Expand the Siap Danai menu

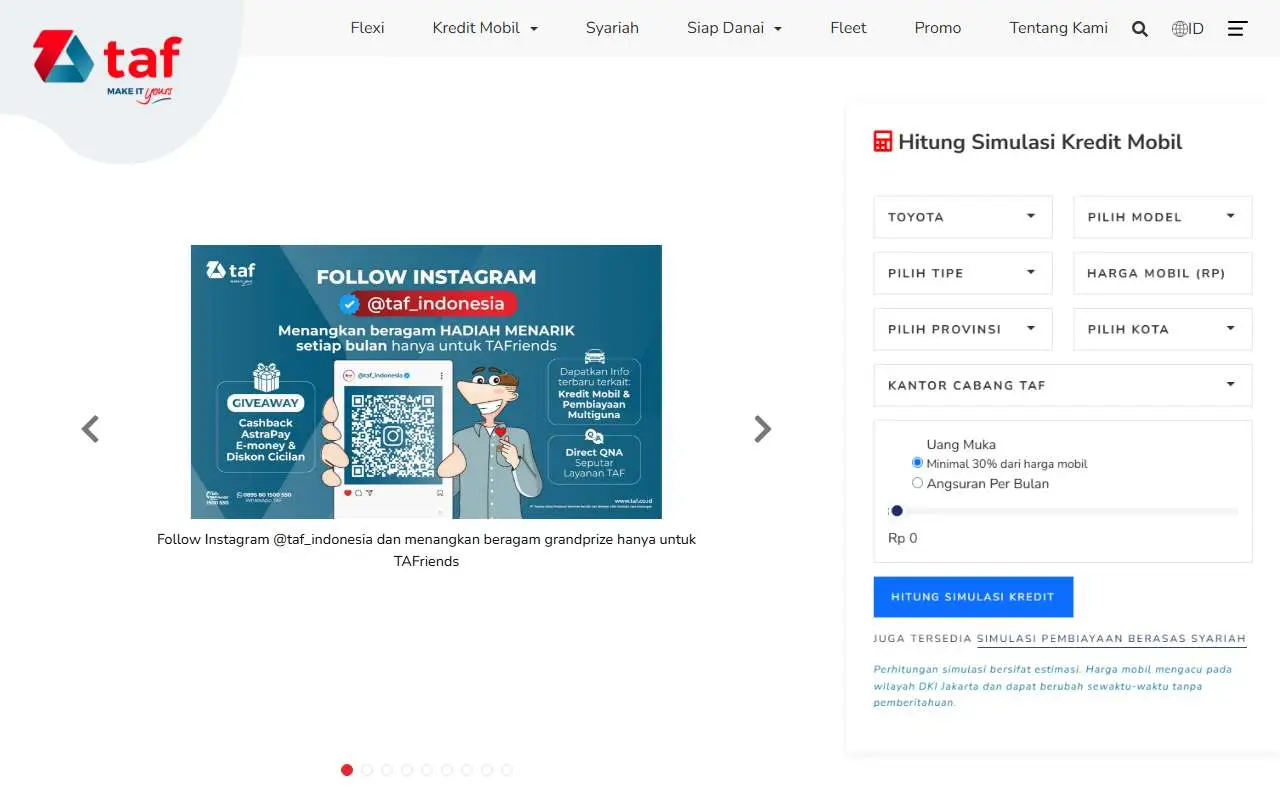pyautogui.click(x=734, y=28)
